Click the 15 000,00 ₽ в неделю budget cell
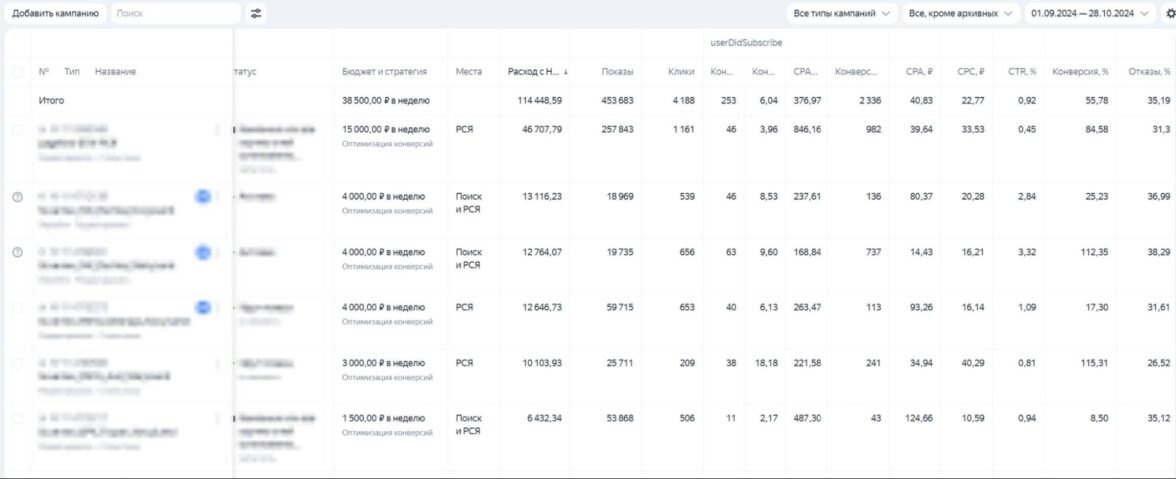 coord(386,130)
